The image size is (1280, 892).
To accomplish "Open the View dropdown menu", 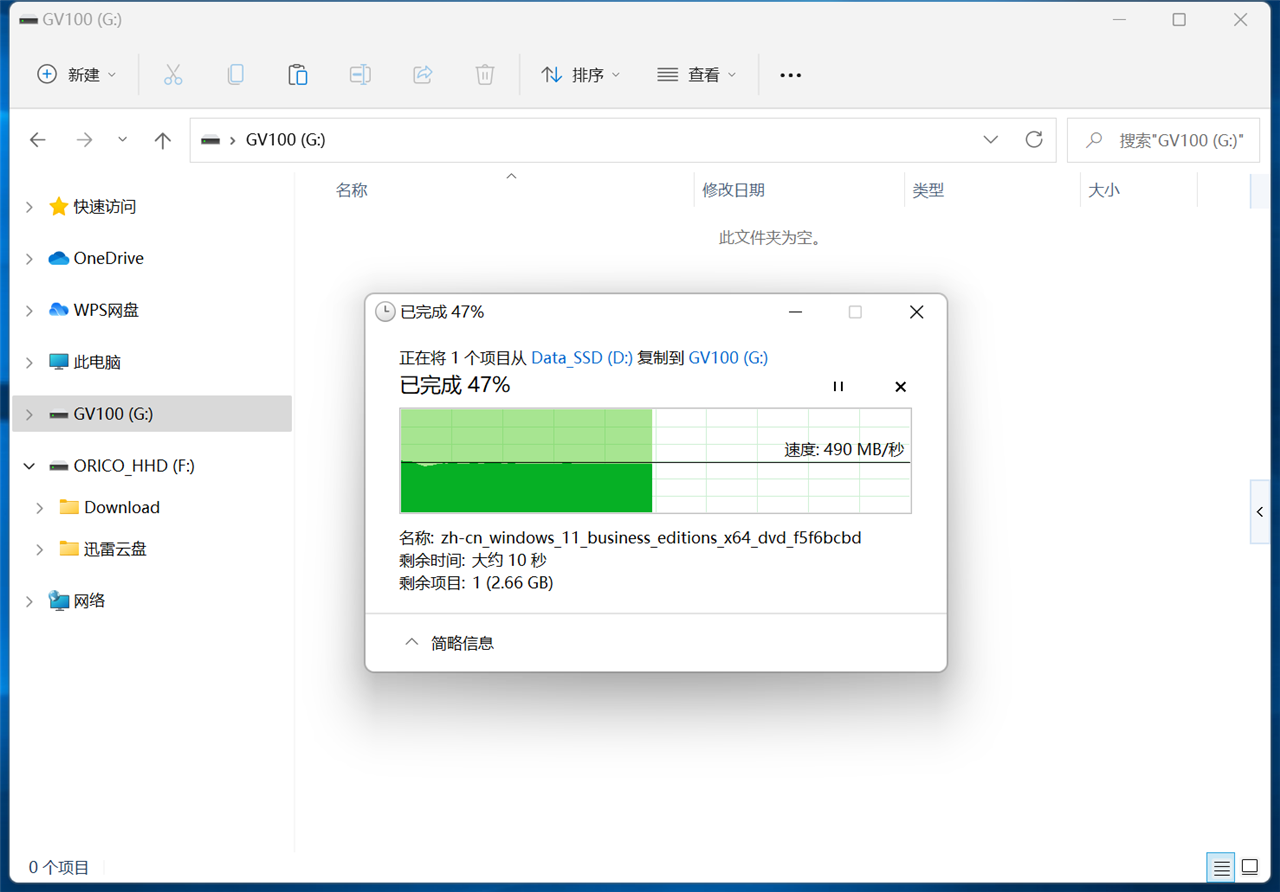I will [x=696, y=75].
